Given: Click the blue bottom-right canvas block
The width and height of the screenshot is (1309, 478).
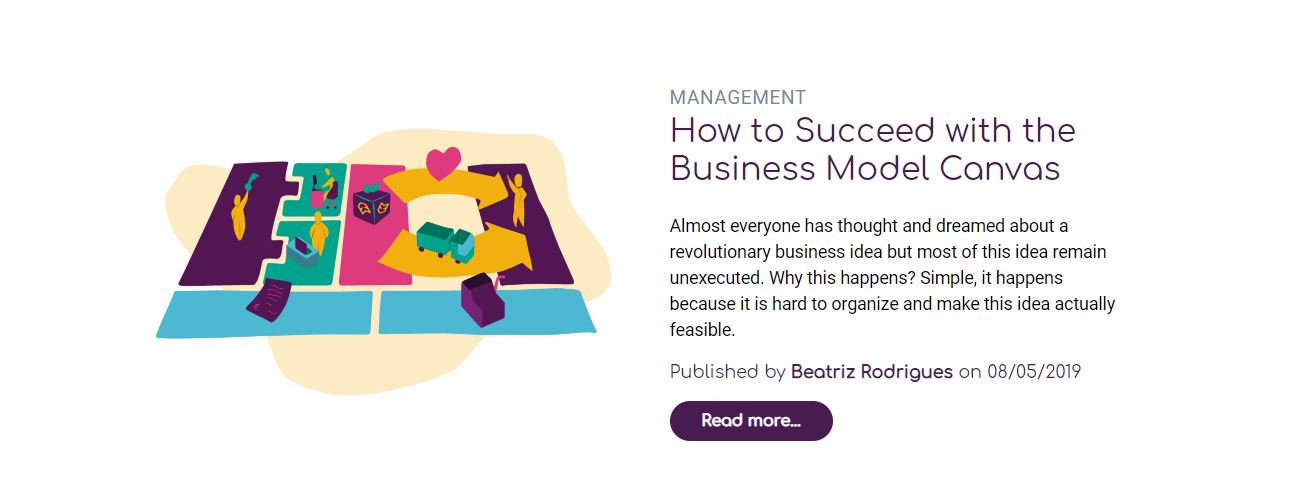Looking at the screenshot, I should point(487,311).
